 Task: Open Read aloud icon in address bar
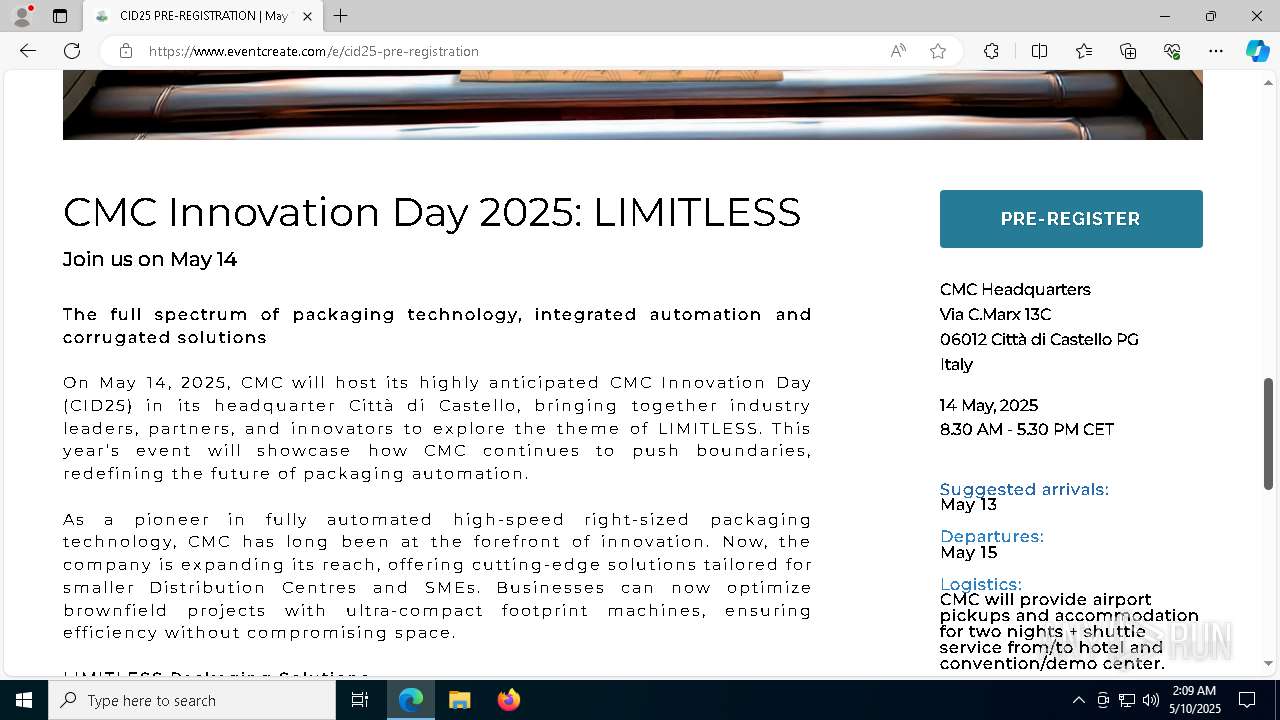898,51
